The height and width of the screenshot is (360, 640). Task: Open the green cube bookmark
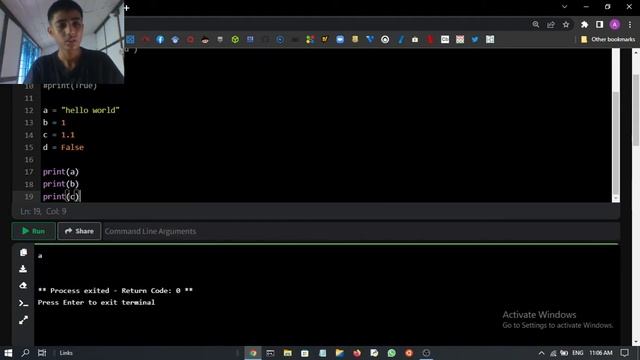click(x=235, y=40)
